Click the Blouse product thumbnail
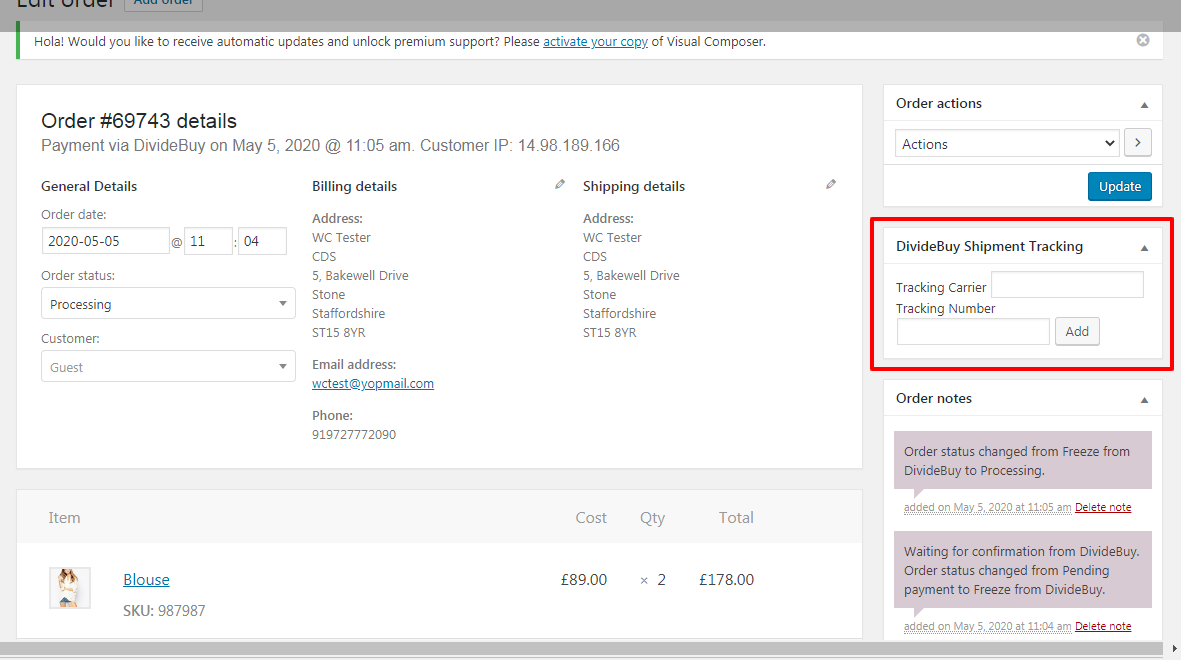 (x=70, y=588)
